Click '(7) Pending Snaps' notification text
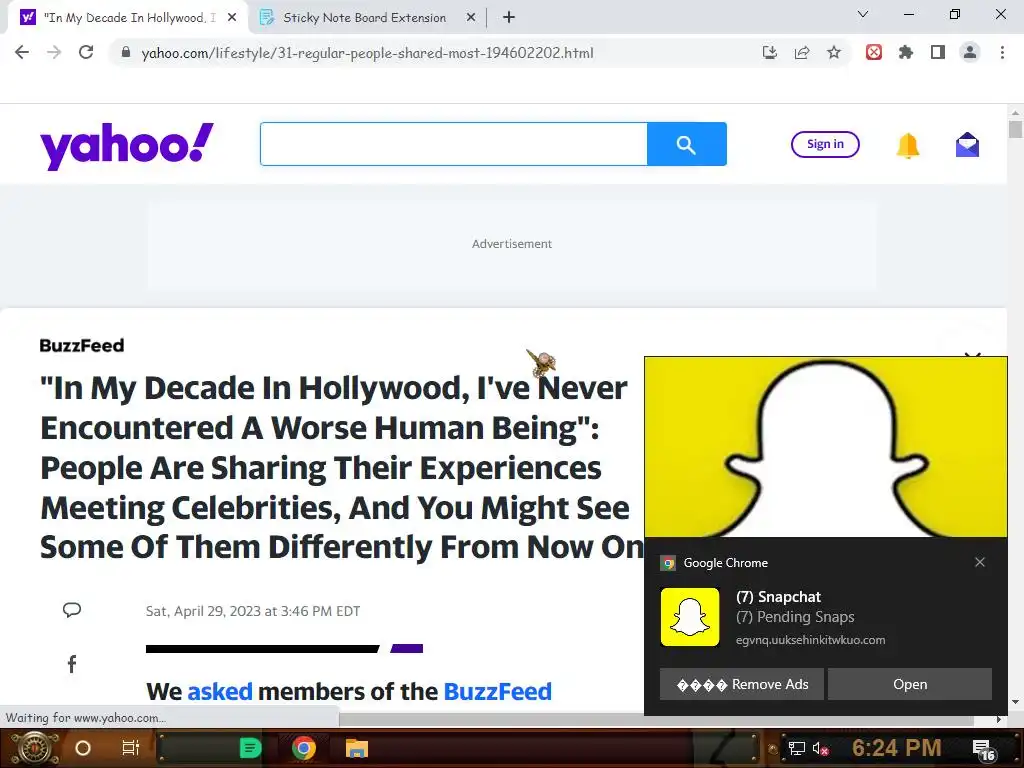Screen dimensions: 1024x768 (795, 617)
